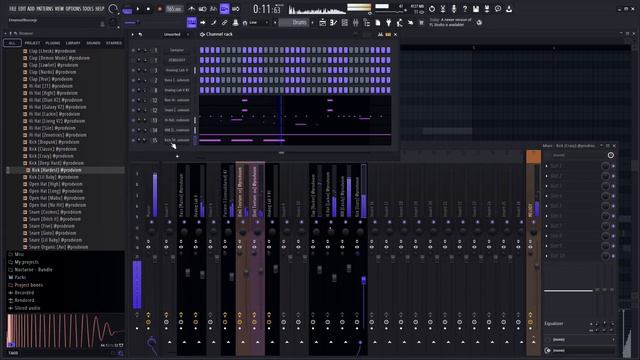Click the slot mix level slider in Mixer panel

[568, 291]
